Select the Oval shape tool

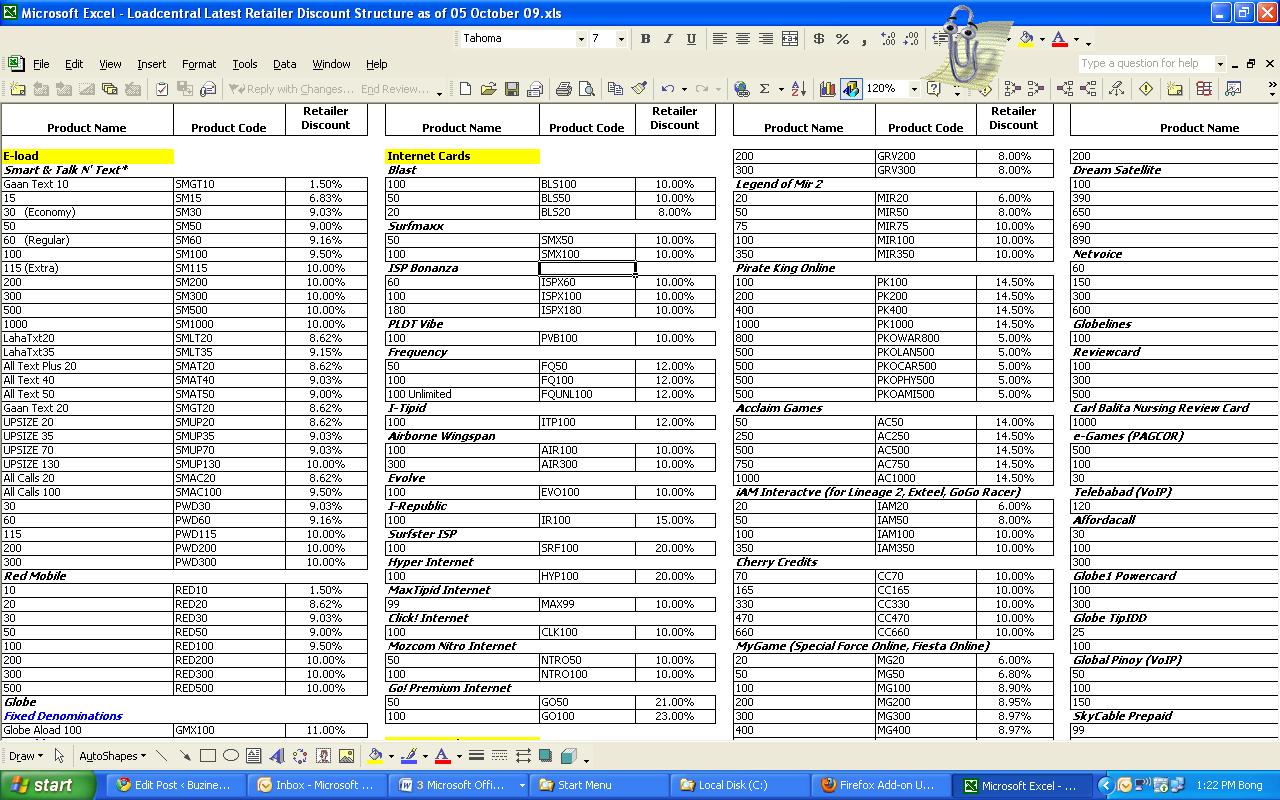[231, 756]
